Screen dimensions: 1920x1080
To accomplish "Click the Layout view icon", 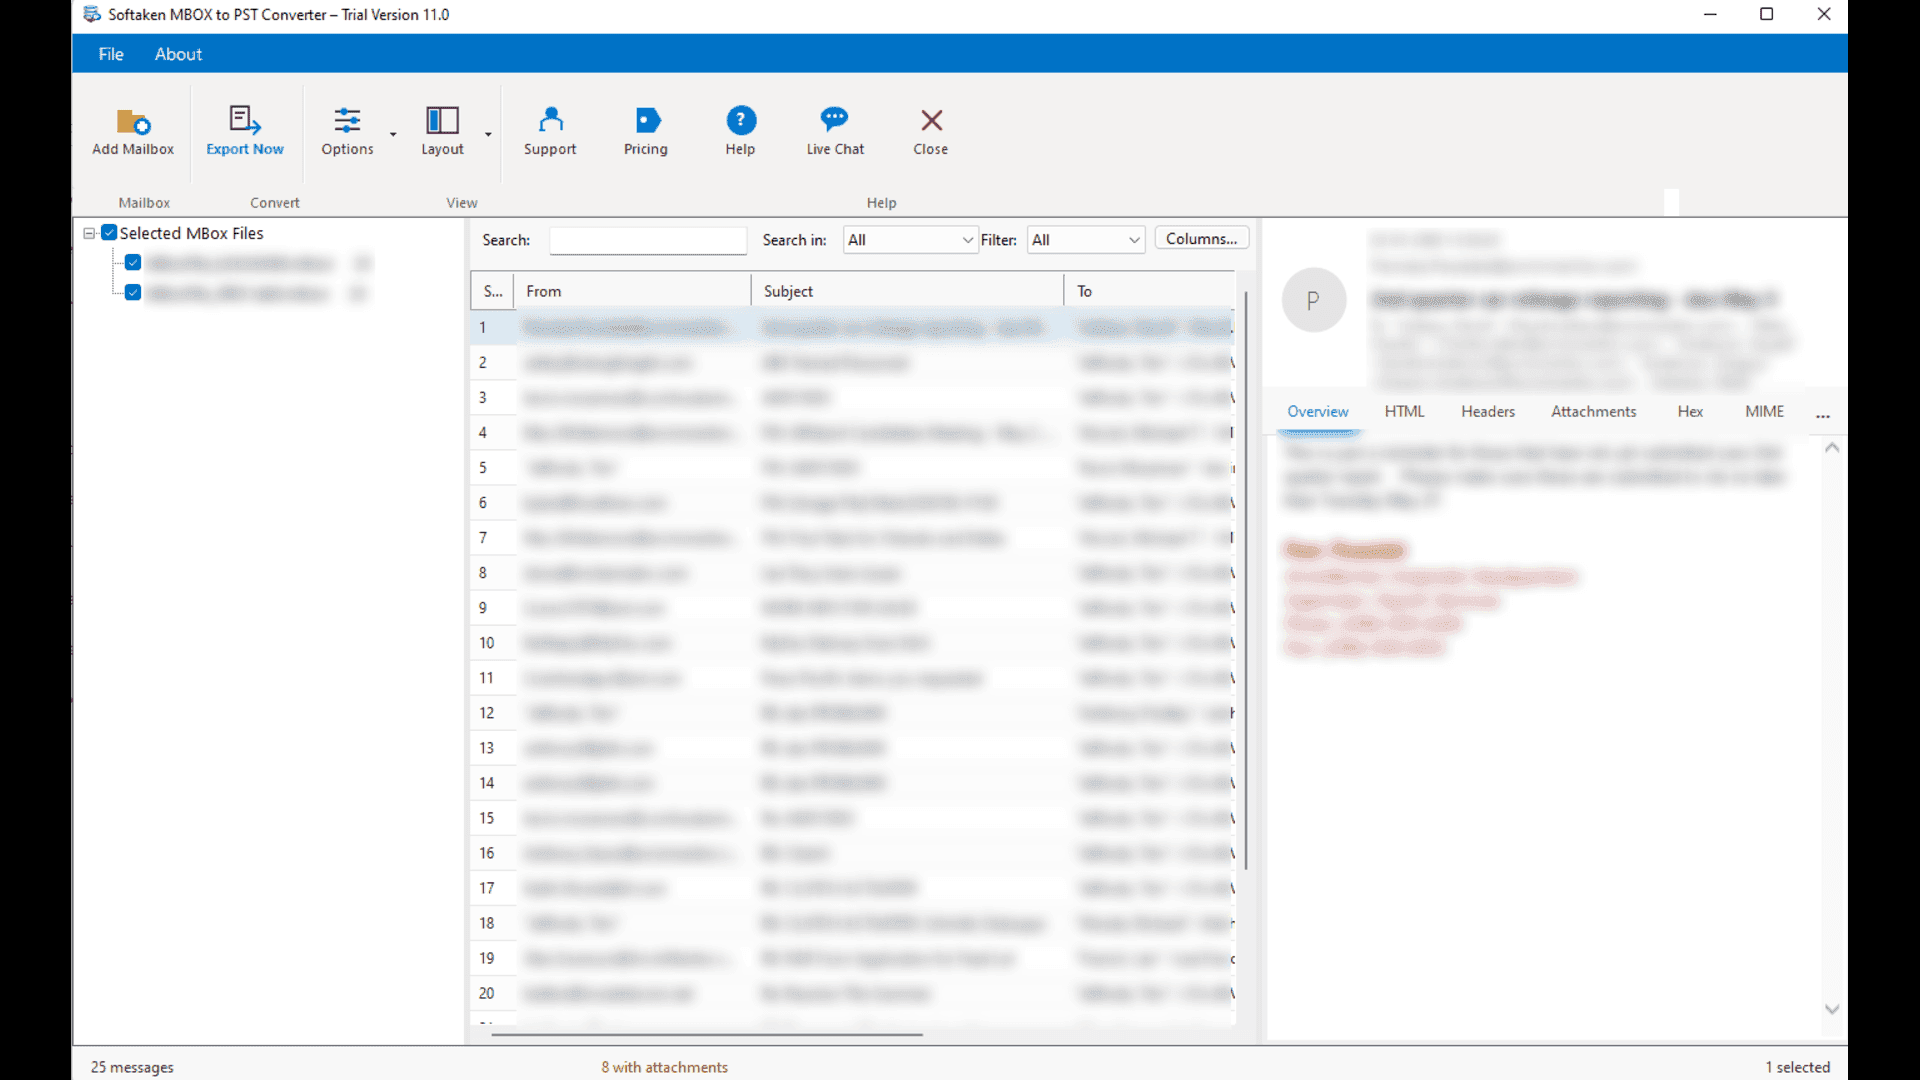I will pos(442,121).
